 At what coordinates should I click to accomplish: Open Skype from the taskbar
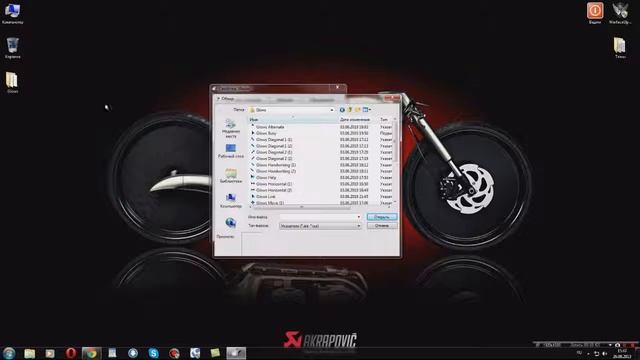[153, 353]
